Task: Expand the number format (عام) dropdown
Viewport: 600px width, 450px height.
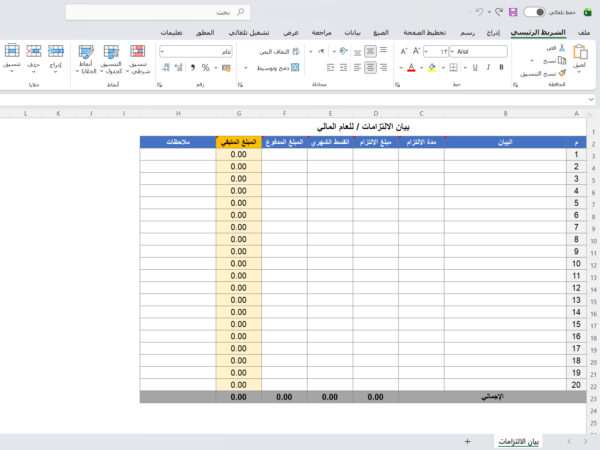Action: [164, 51]
